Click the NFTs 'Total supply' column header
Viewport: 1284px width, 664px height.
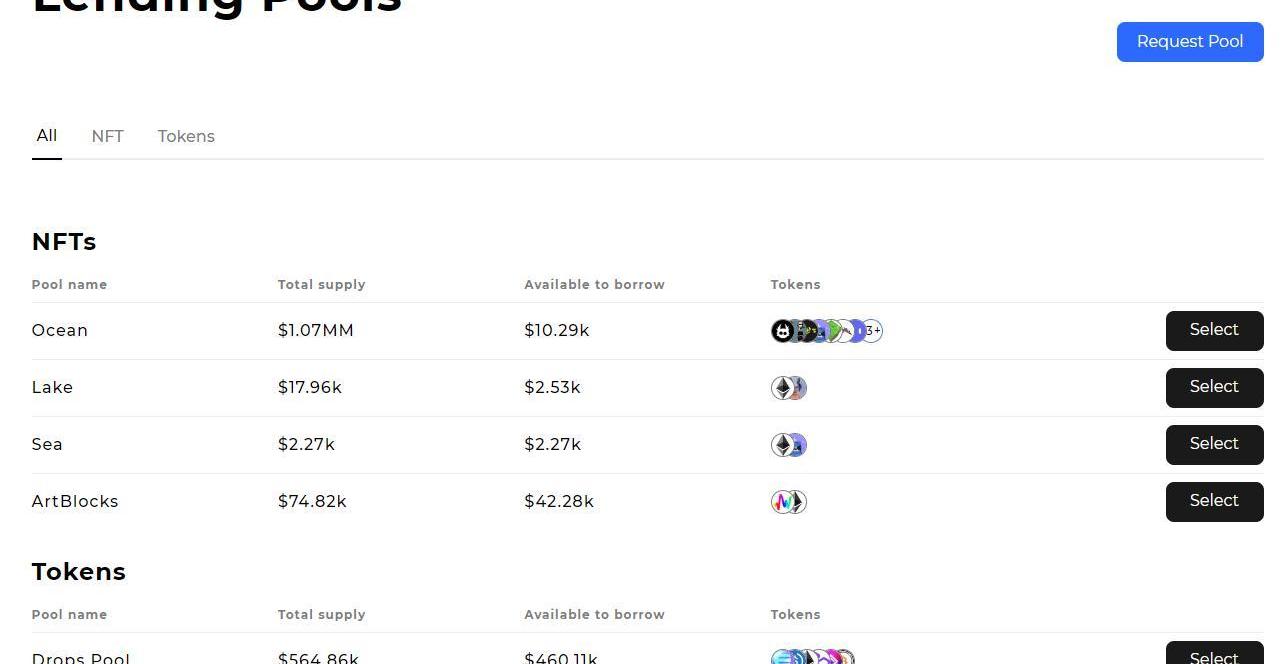tap(322, 285)
